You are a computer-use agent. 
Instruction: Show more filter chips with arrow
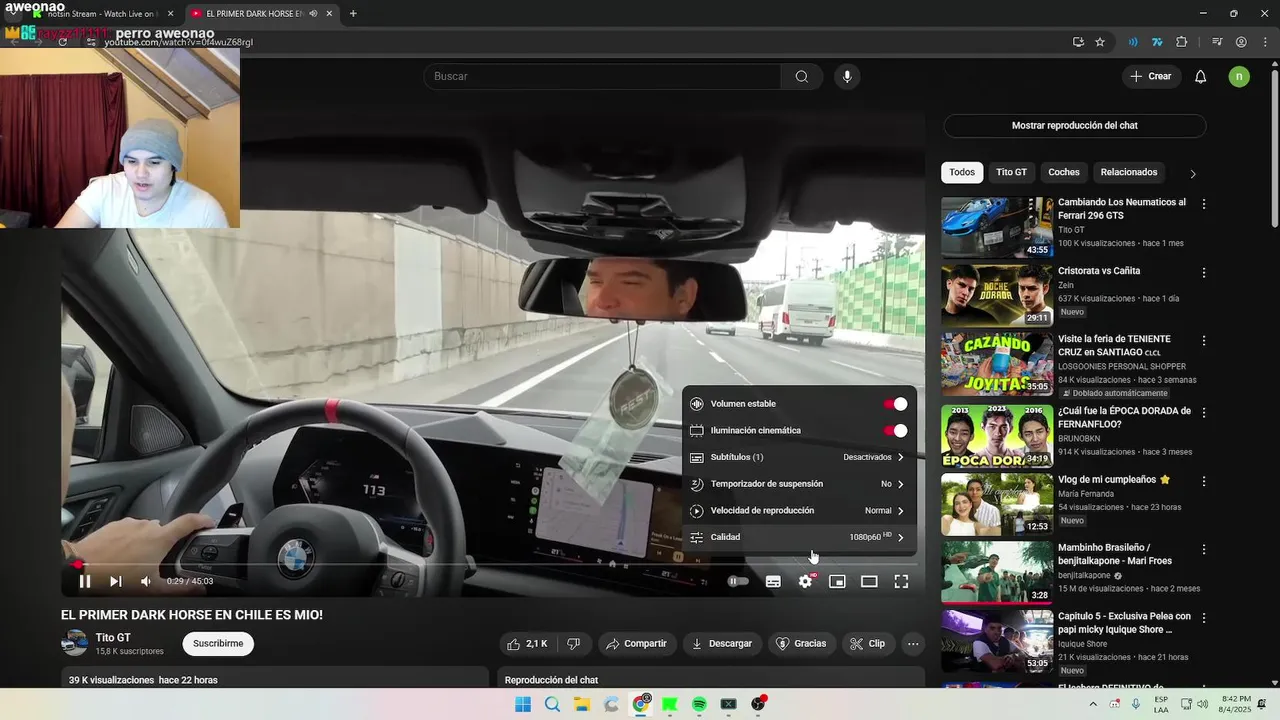(x=1192, y=173)
